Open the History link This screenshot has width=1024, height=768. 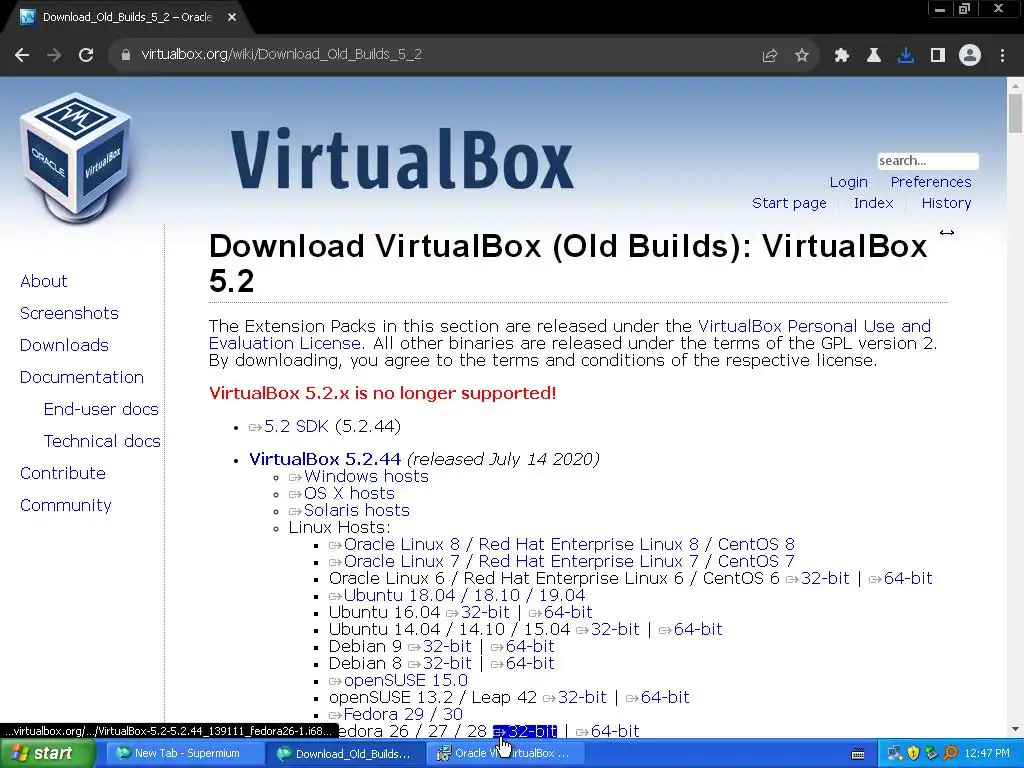(946, 203)
